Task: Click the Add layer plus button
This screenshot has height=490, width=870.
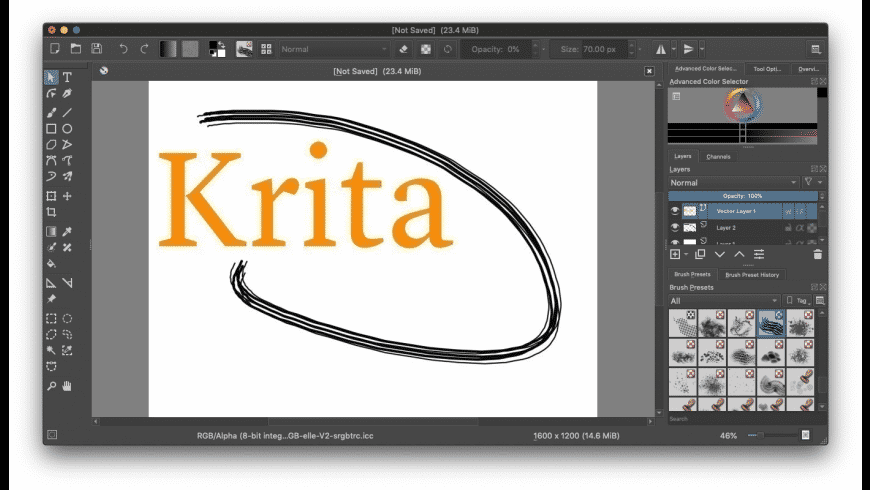Action: tap(676, 254)
